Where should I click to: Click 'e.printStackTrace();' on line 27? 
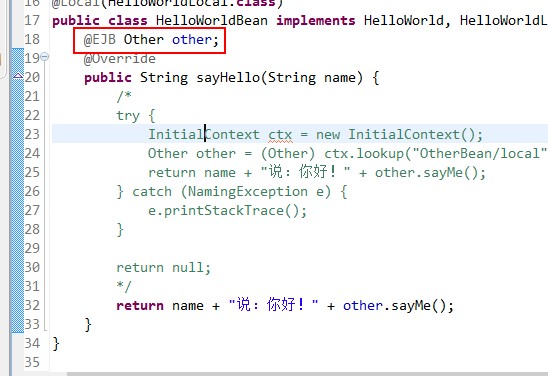tap(227, 211)
